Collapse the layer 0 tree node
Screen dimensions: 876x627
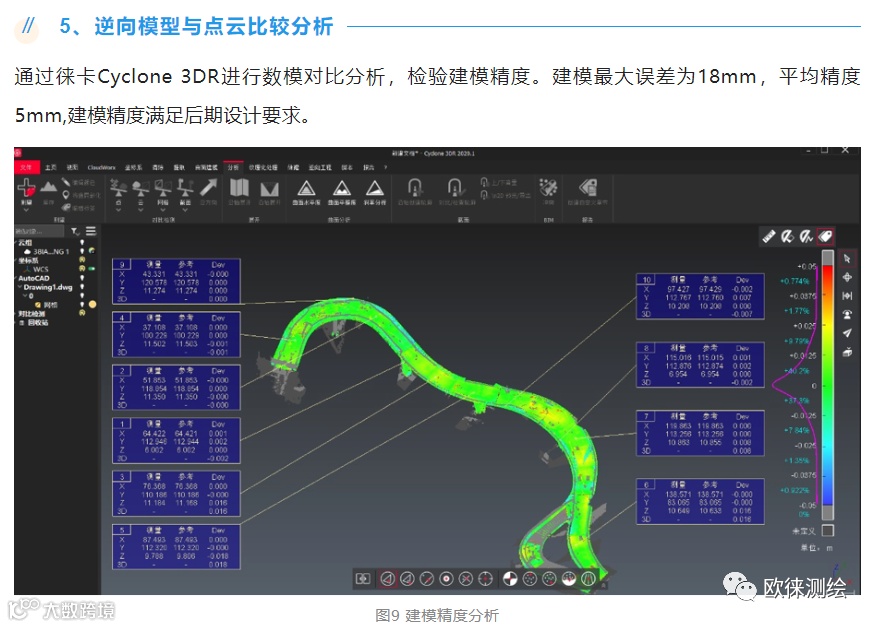click(25, 296)
